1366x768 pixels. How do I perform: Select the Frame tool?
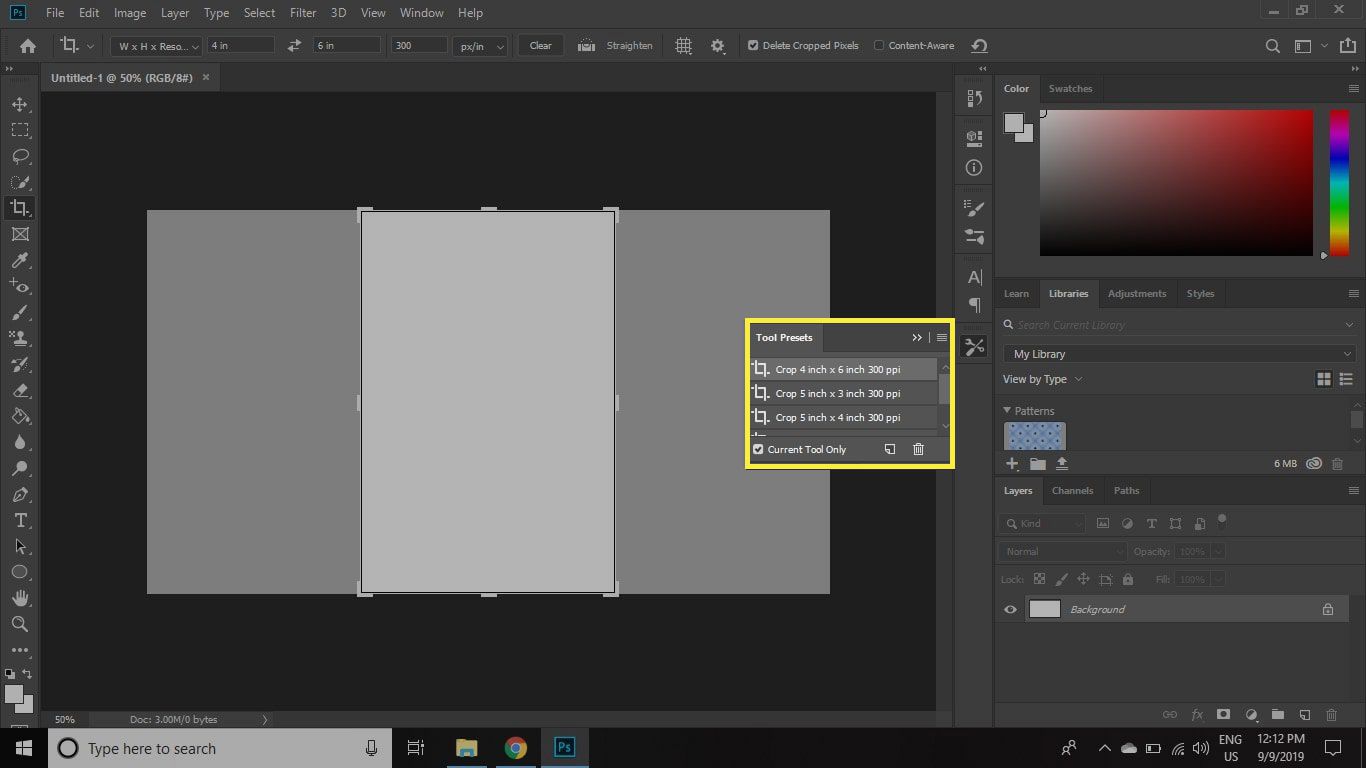[19, 234]
